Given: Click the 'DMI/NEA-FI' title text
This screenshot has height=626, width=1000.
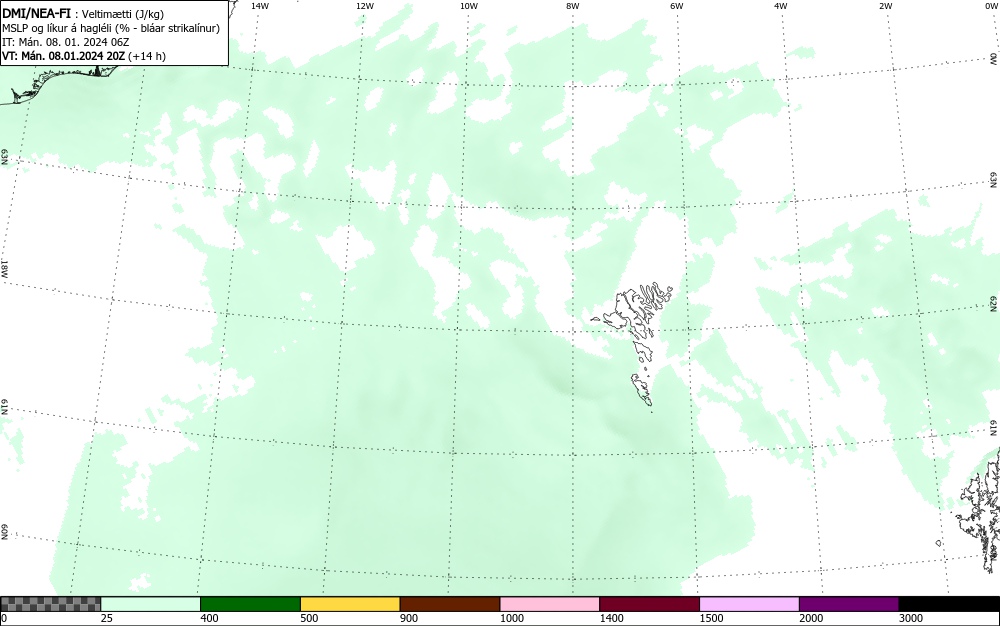Looking at the screenshot, I should (36, 13).
